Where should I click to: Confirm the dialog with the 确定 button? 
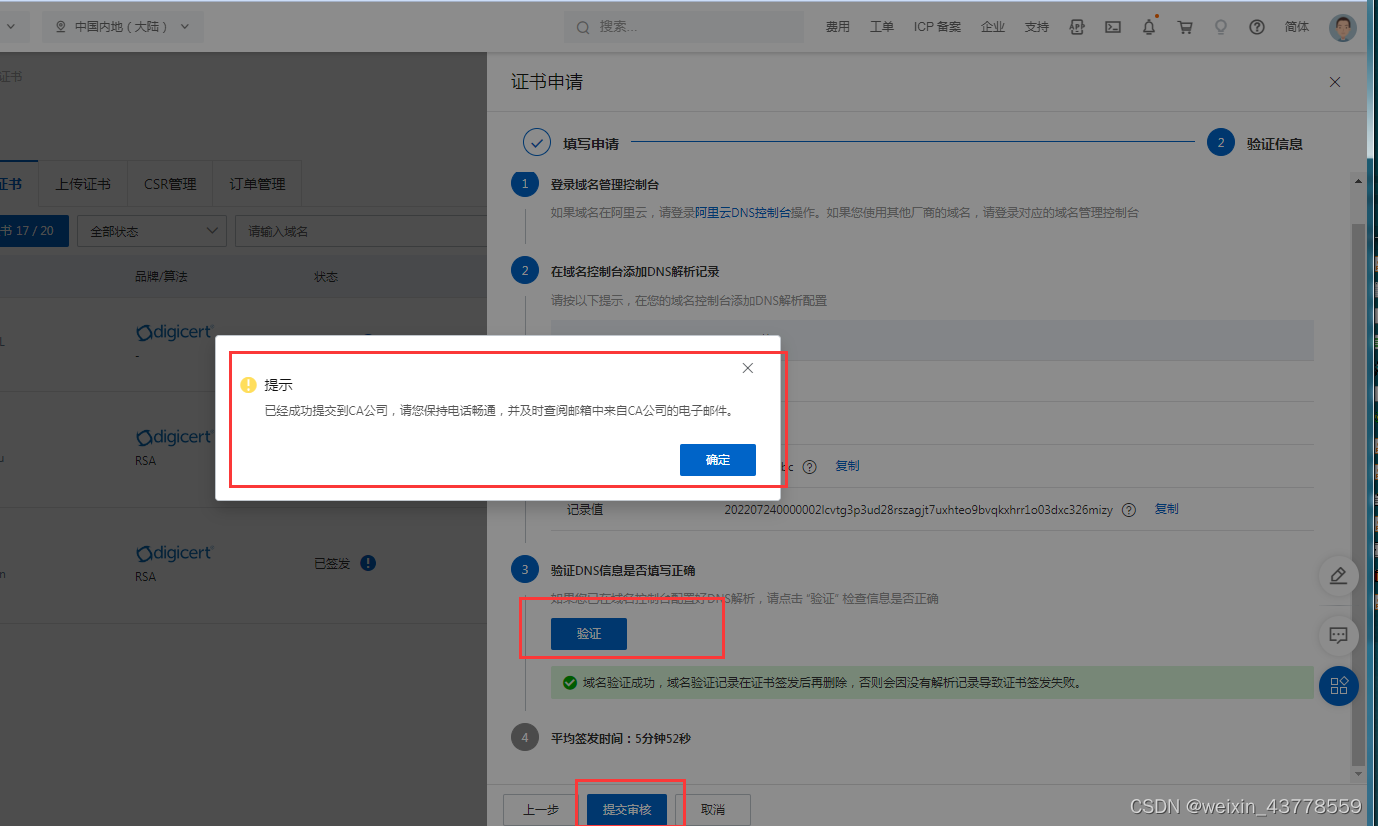[x=718, y=460]
